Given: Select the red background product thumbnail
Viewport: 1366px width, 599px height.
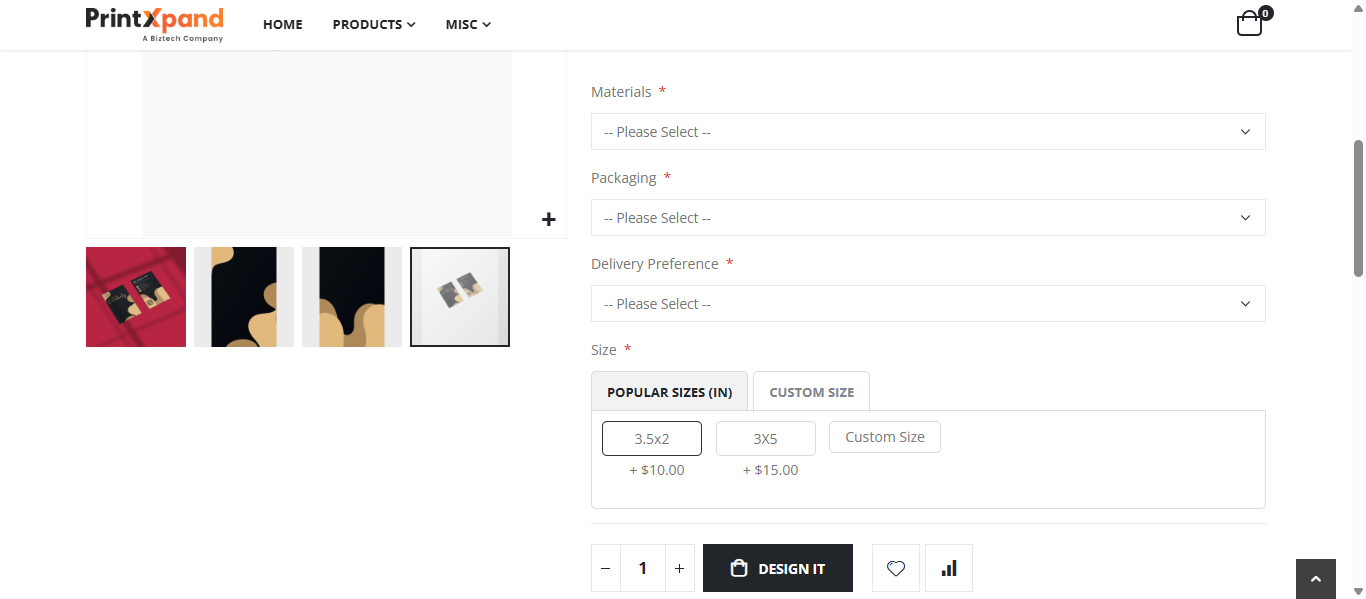Looking at the screenshot, I should (x=136, y=297).
